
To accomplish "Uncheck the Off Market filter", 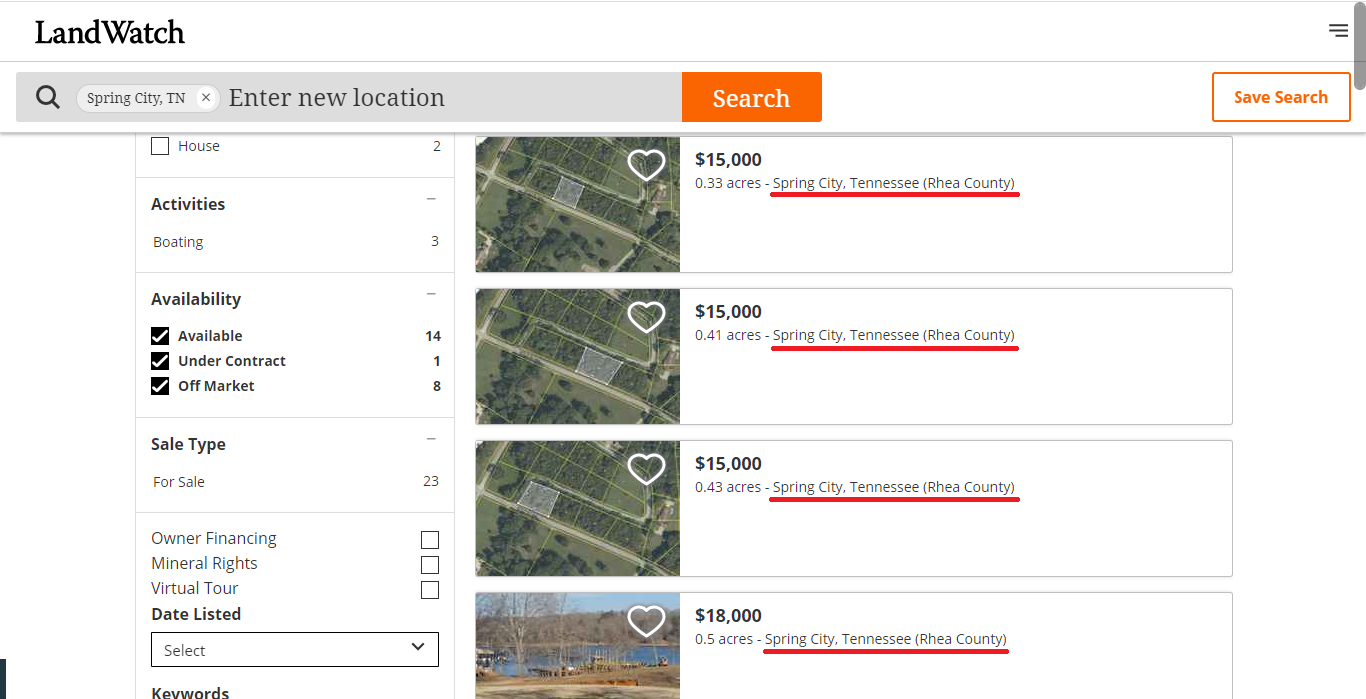I will click(160, 385).
